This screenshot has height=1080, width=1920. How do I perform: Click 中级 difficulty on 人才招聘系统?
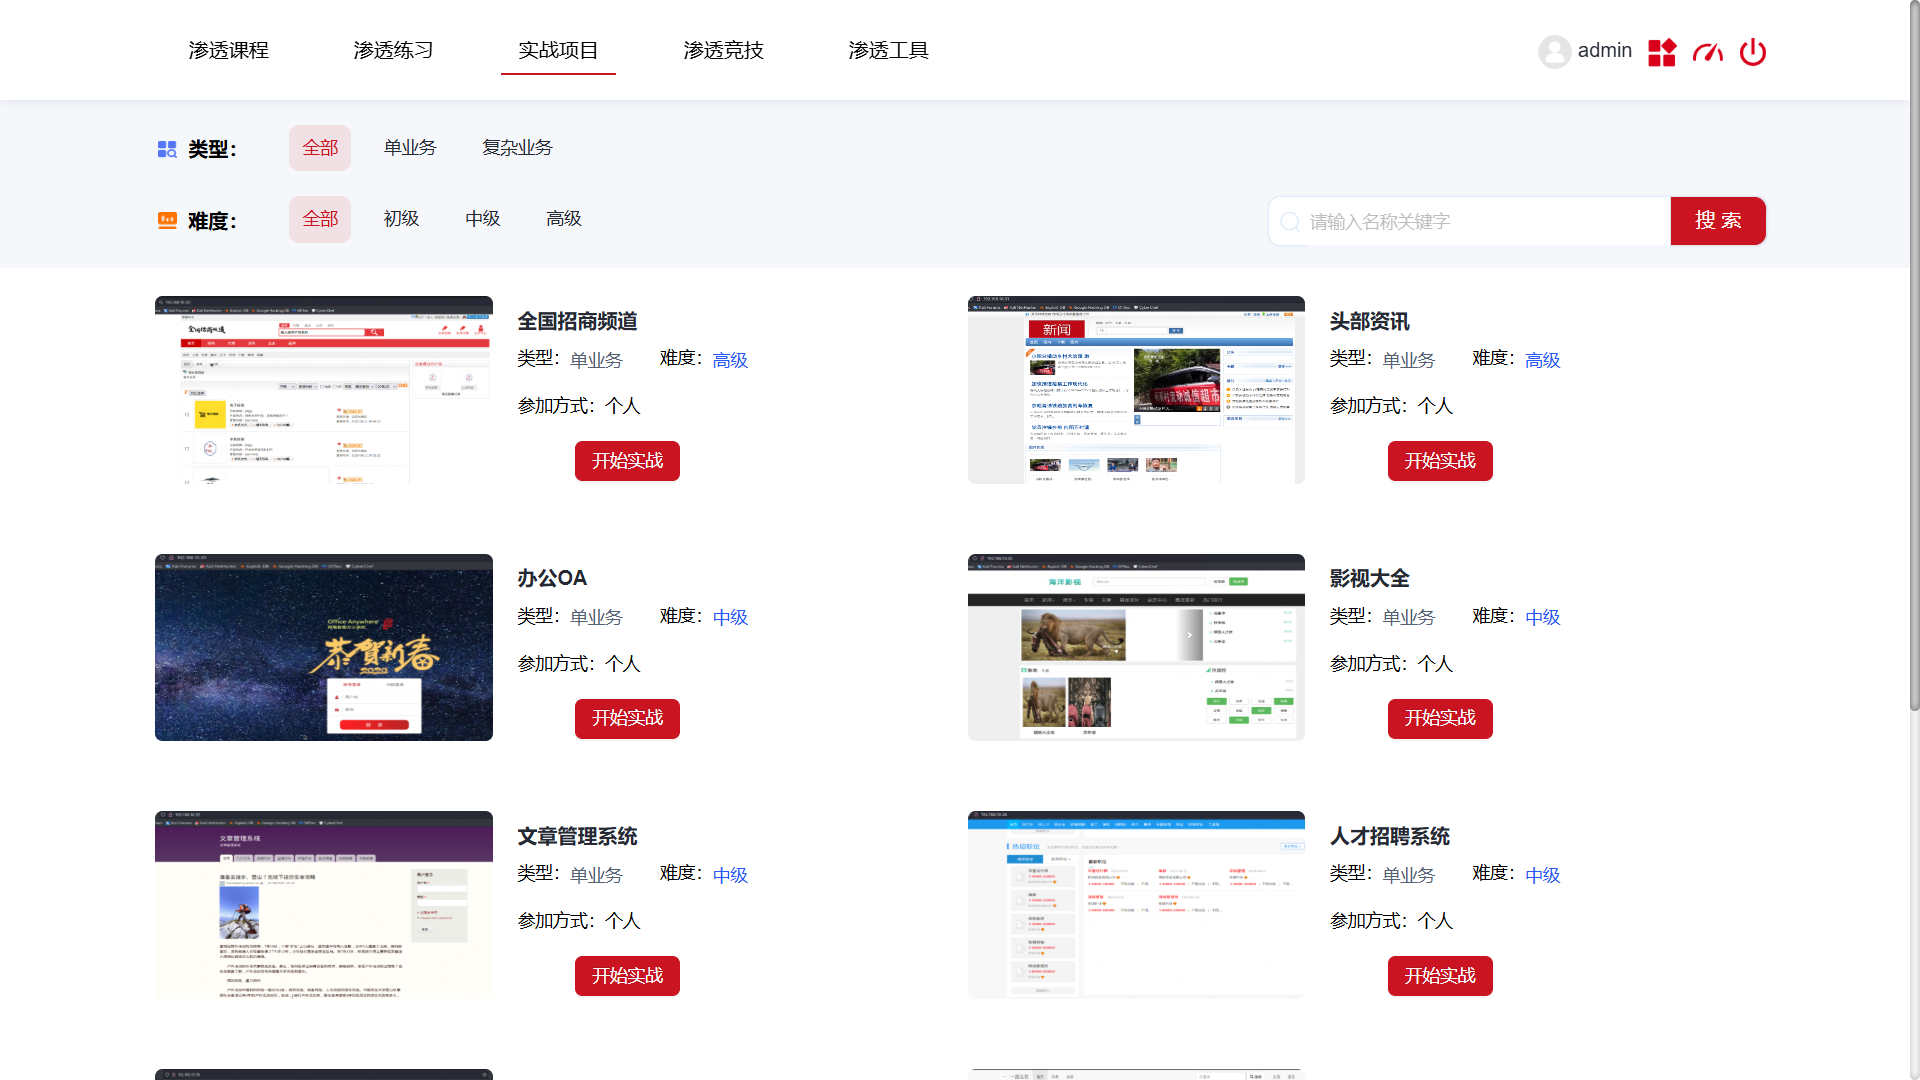pyautogui.click(x=1542, y=875)
